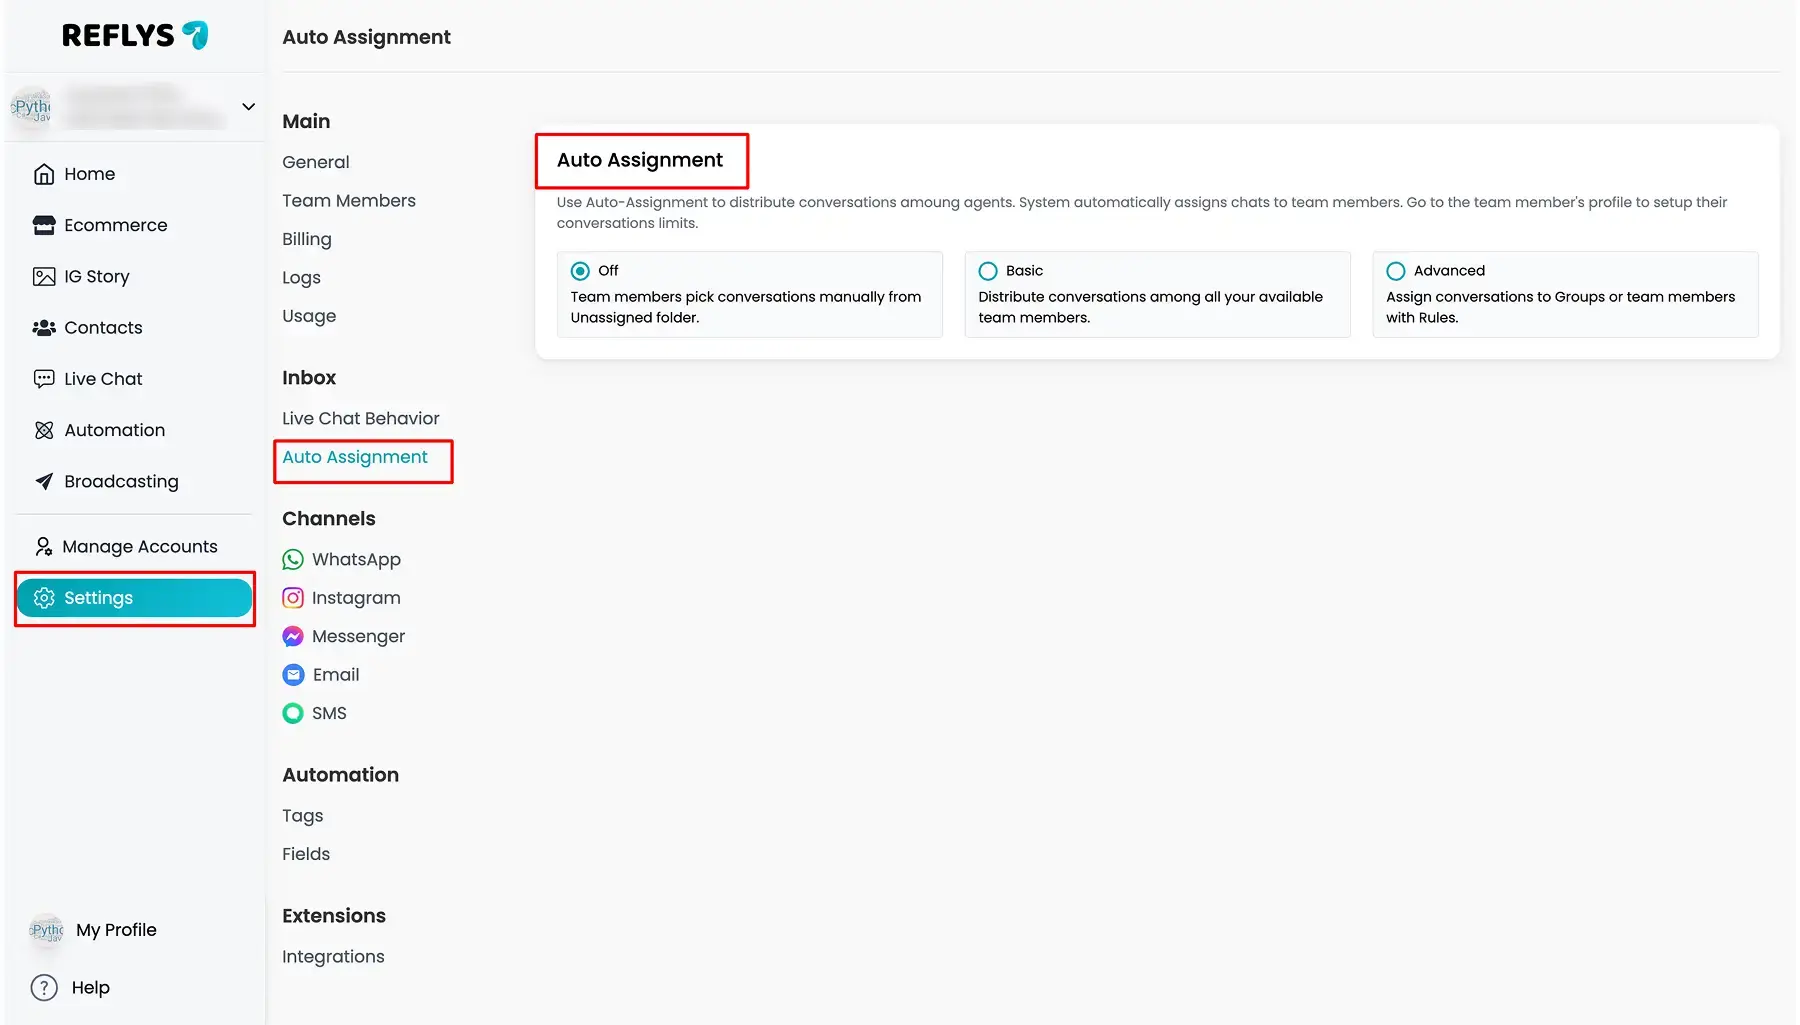Click the Help question mark icon
The height and width of the screenshot is (1025, 1800).
click(x=44, y=988)
